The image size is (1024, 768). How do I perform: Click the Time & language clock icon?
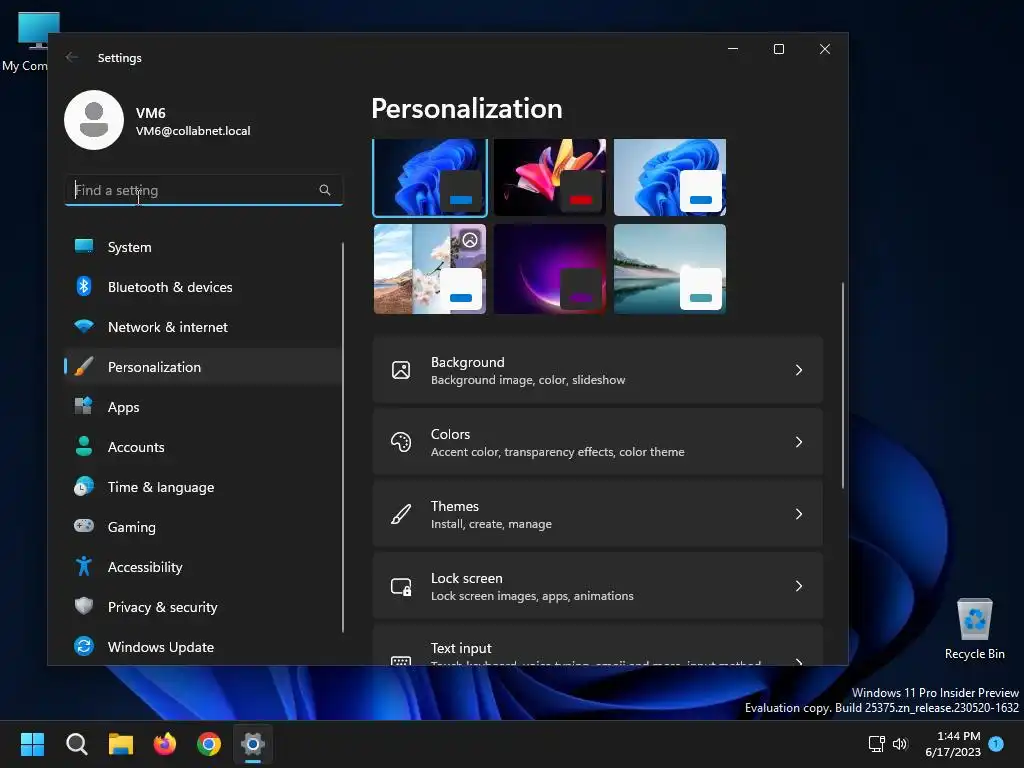click(84, 487)
